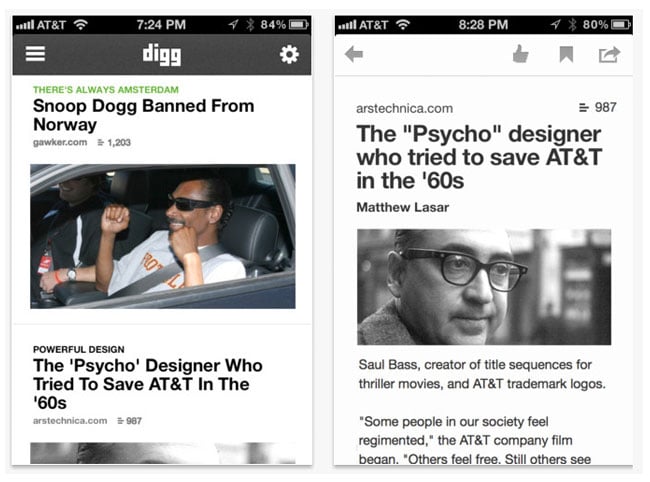
Task: Open arstechnica.com link above article title
Action: tap(404, 109)
